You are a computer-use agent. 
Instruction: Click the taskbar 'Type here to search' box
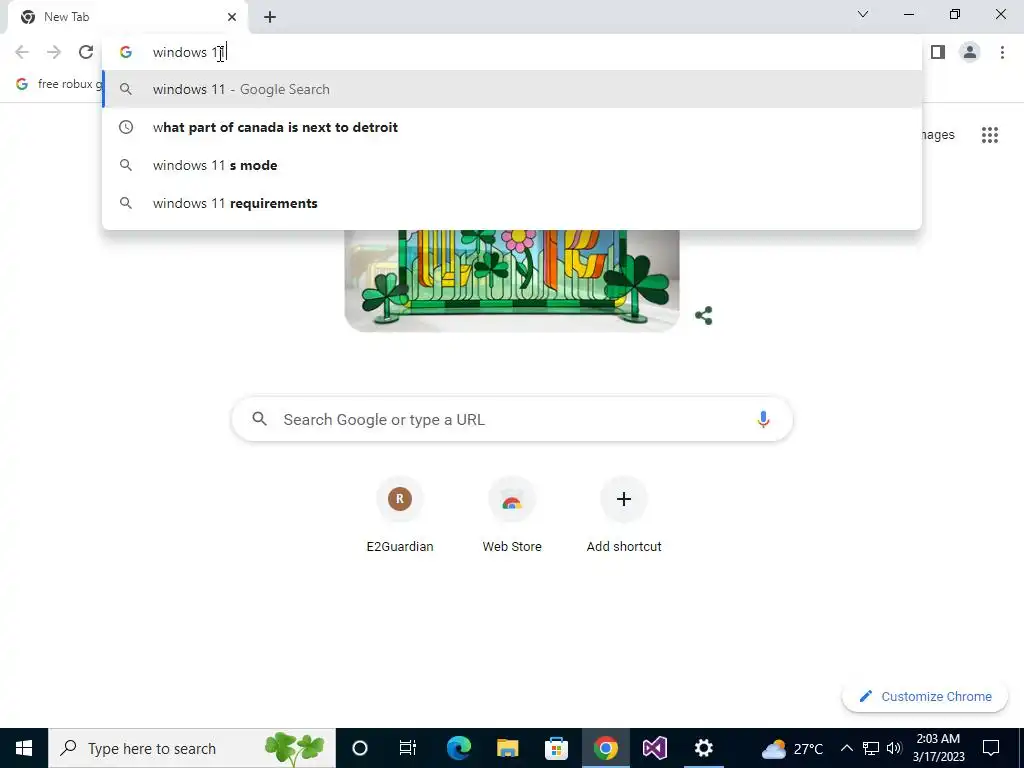[192, 748]
